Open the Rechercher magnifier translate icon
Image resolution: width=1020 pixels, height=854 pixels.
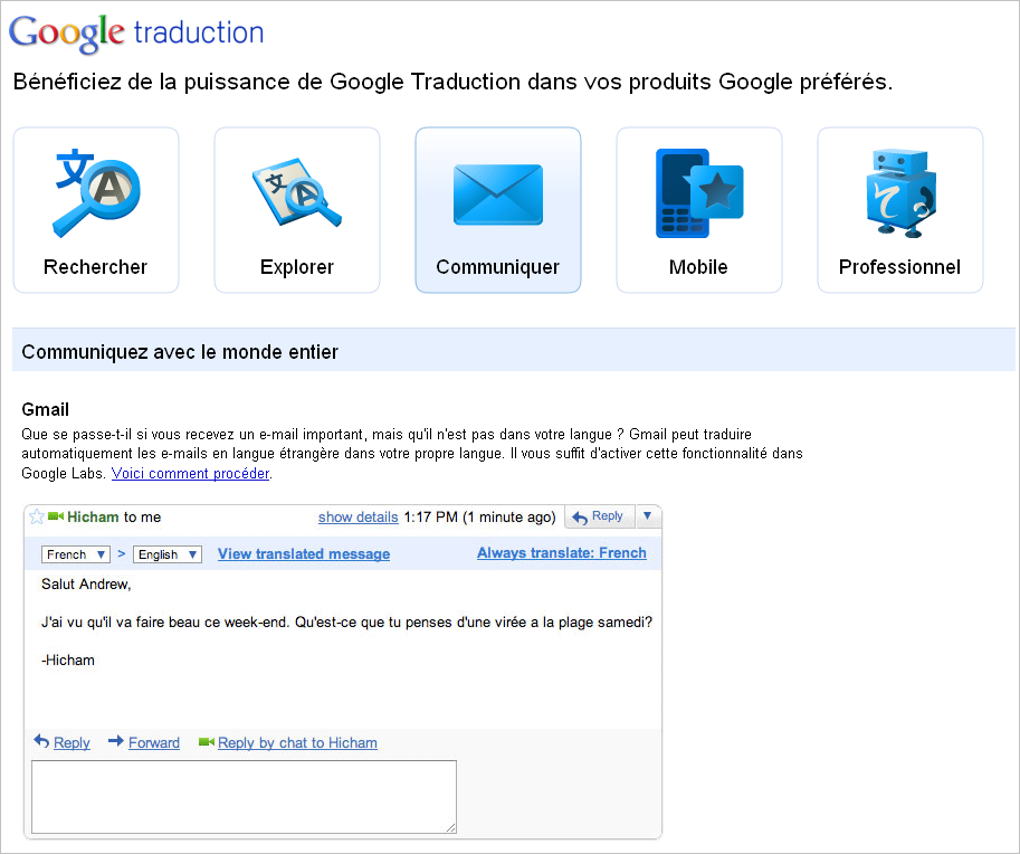(x=98, y=193)
